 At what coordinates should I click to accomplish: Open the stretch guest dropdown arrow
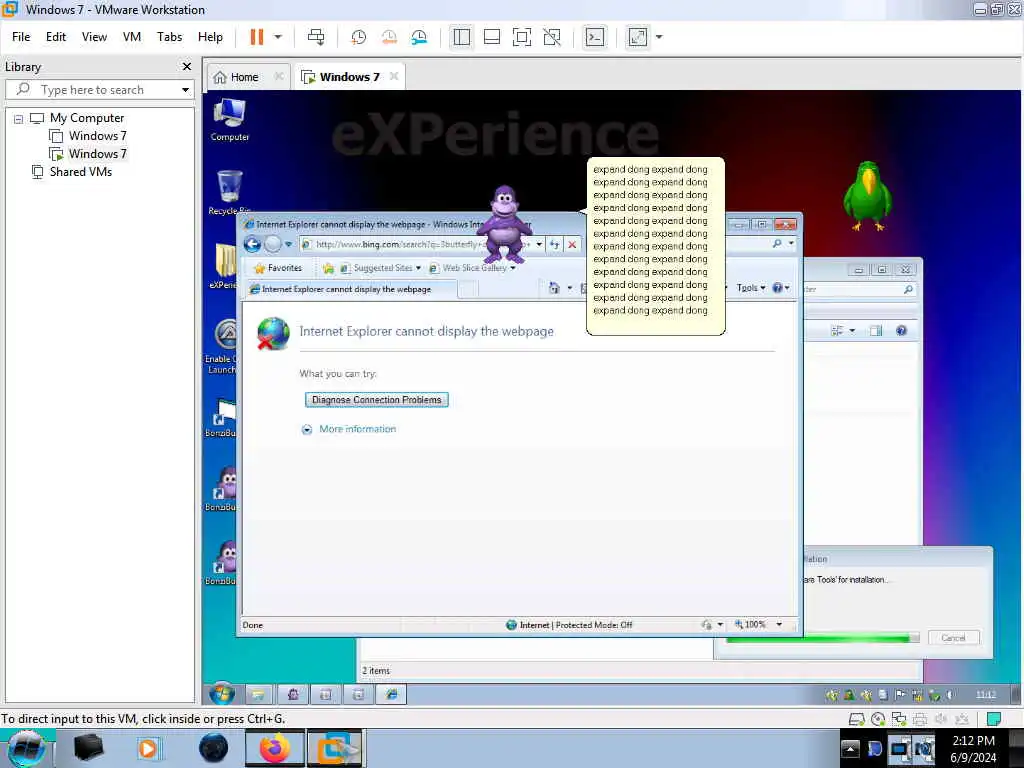click(x=659, y=37)
